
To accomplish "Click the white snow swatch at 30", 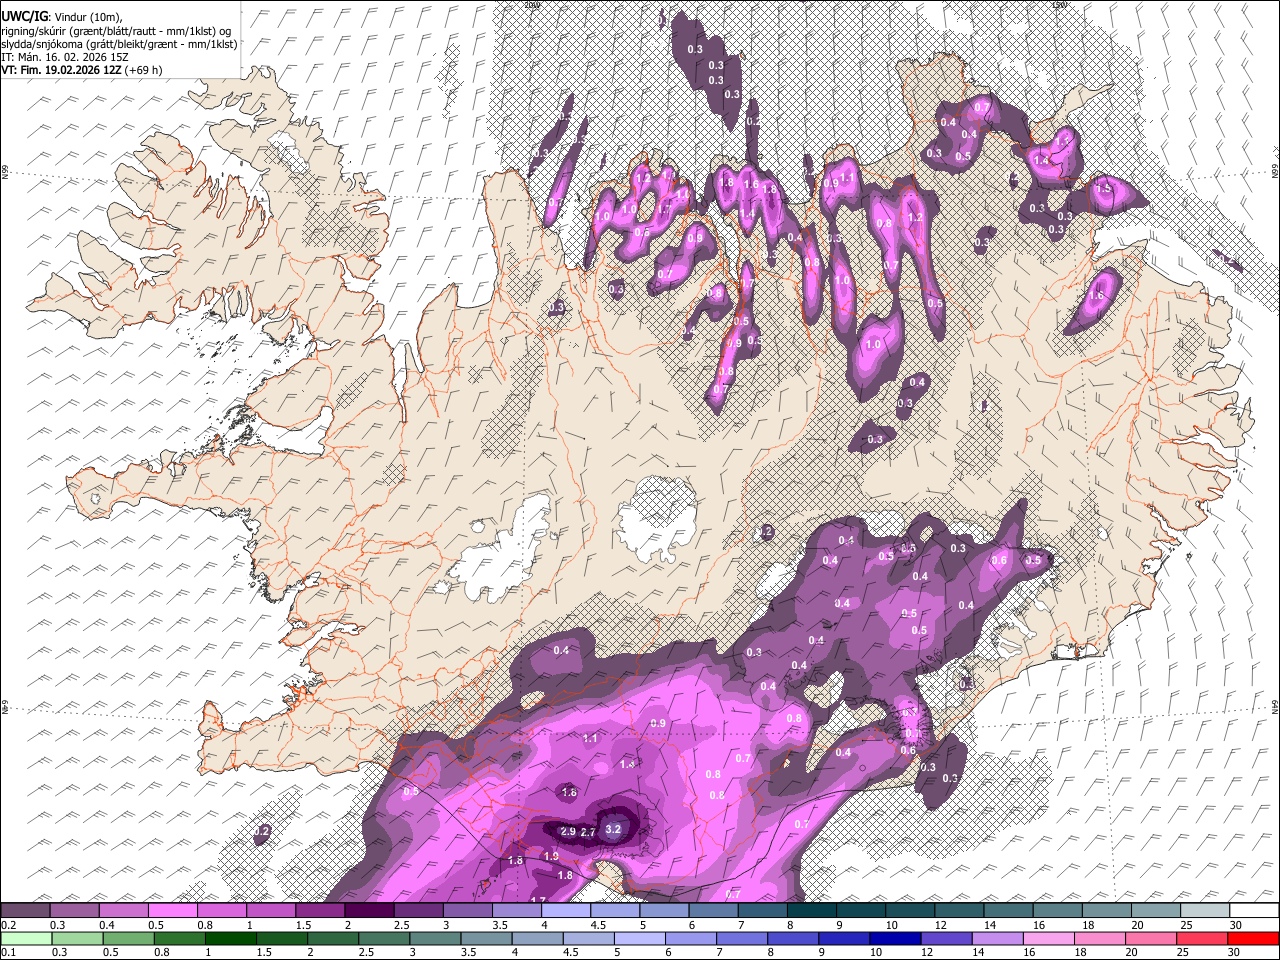I will click(x=1253, y=910).
